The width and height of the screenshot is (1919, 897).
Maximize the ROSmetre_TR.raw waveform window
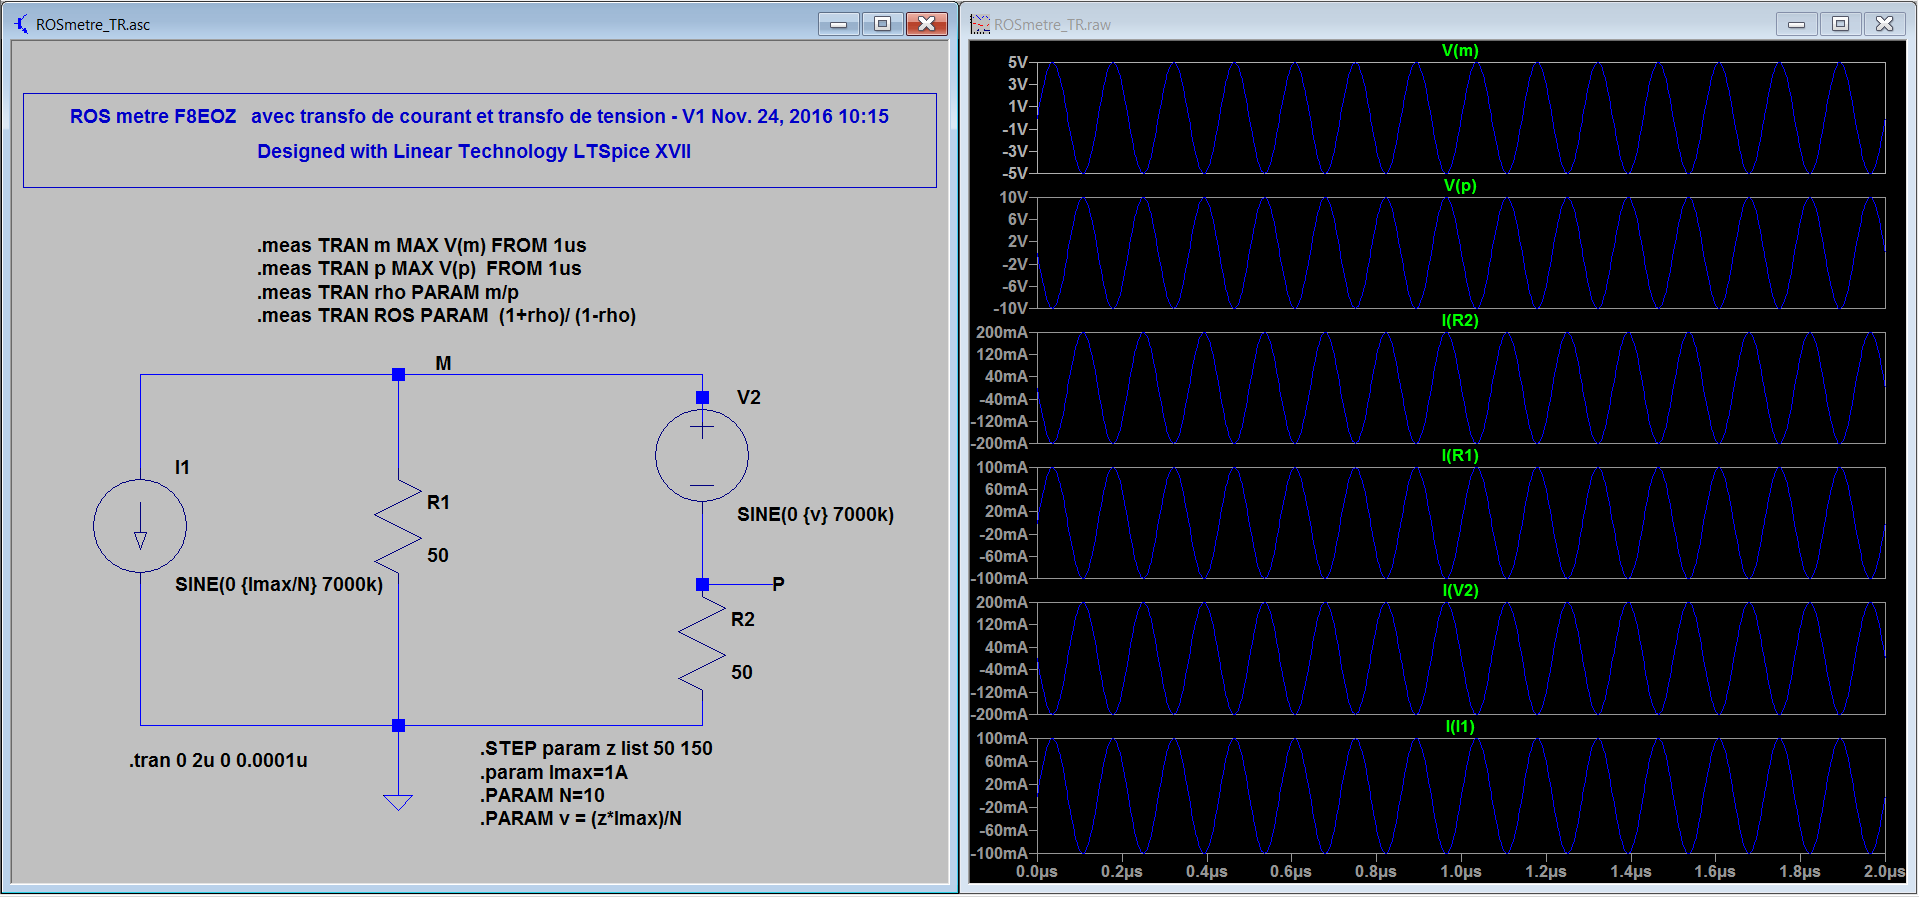coord(1840,24)
